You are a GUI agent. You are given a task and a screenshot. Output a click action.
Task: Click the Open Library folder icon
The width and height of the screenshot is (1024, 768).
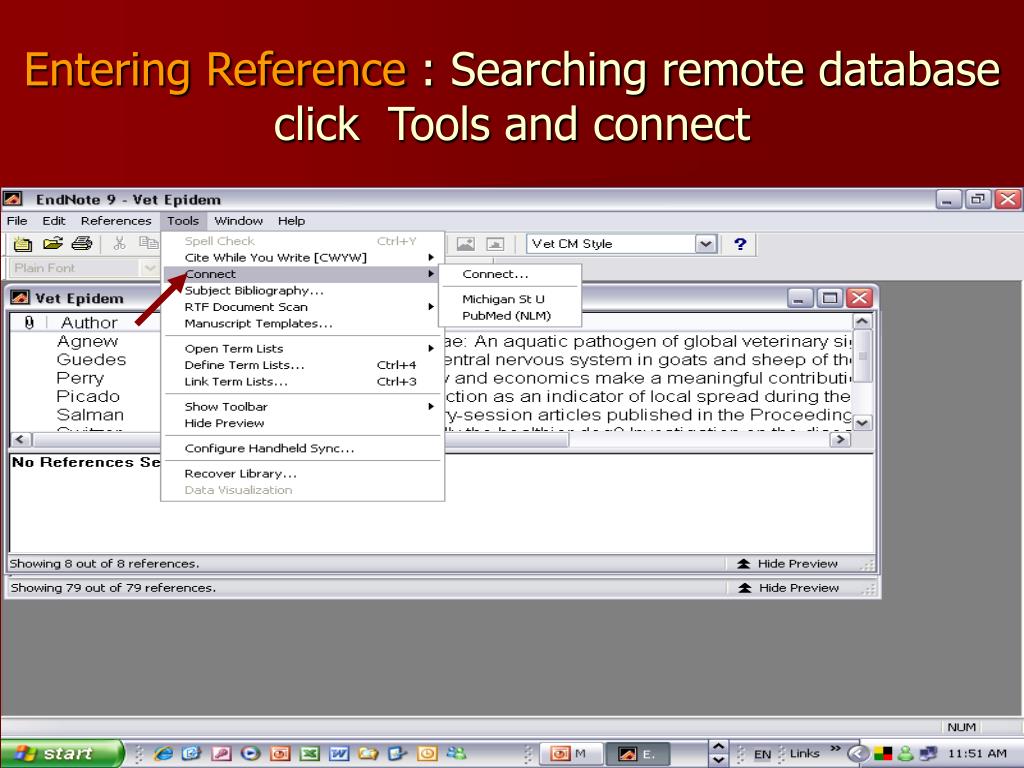(x=51, y=244)
